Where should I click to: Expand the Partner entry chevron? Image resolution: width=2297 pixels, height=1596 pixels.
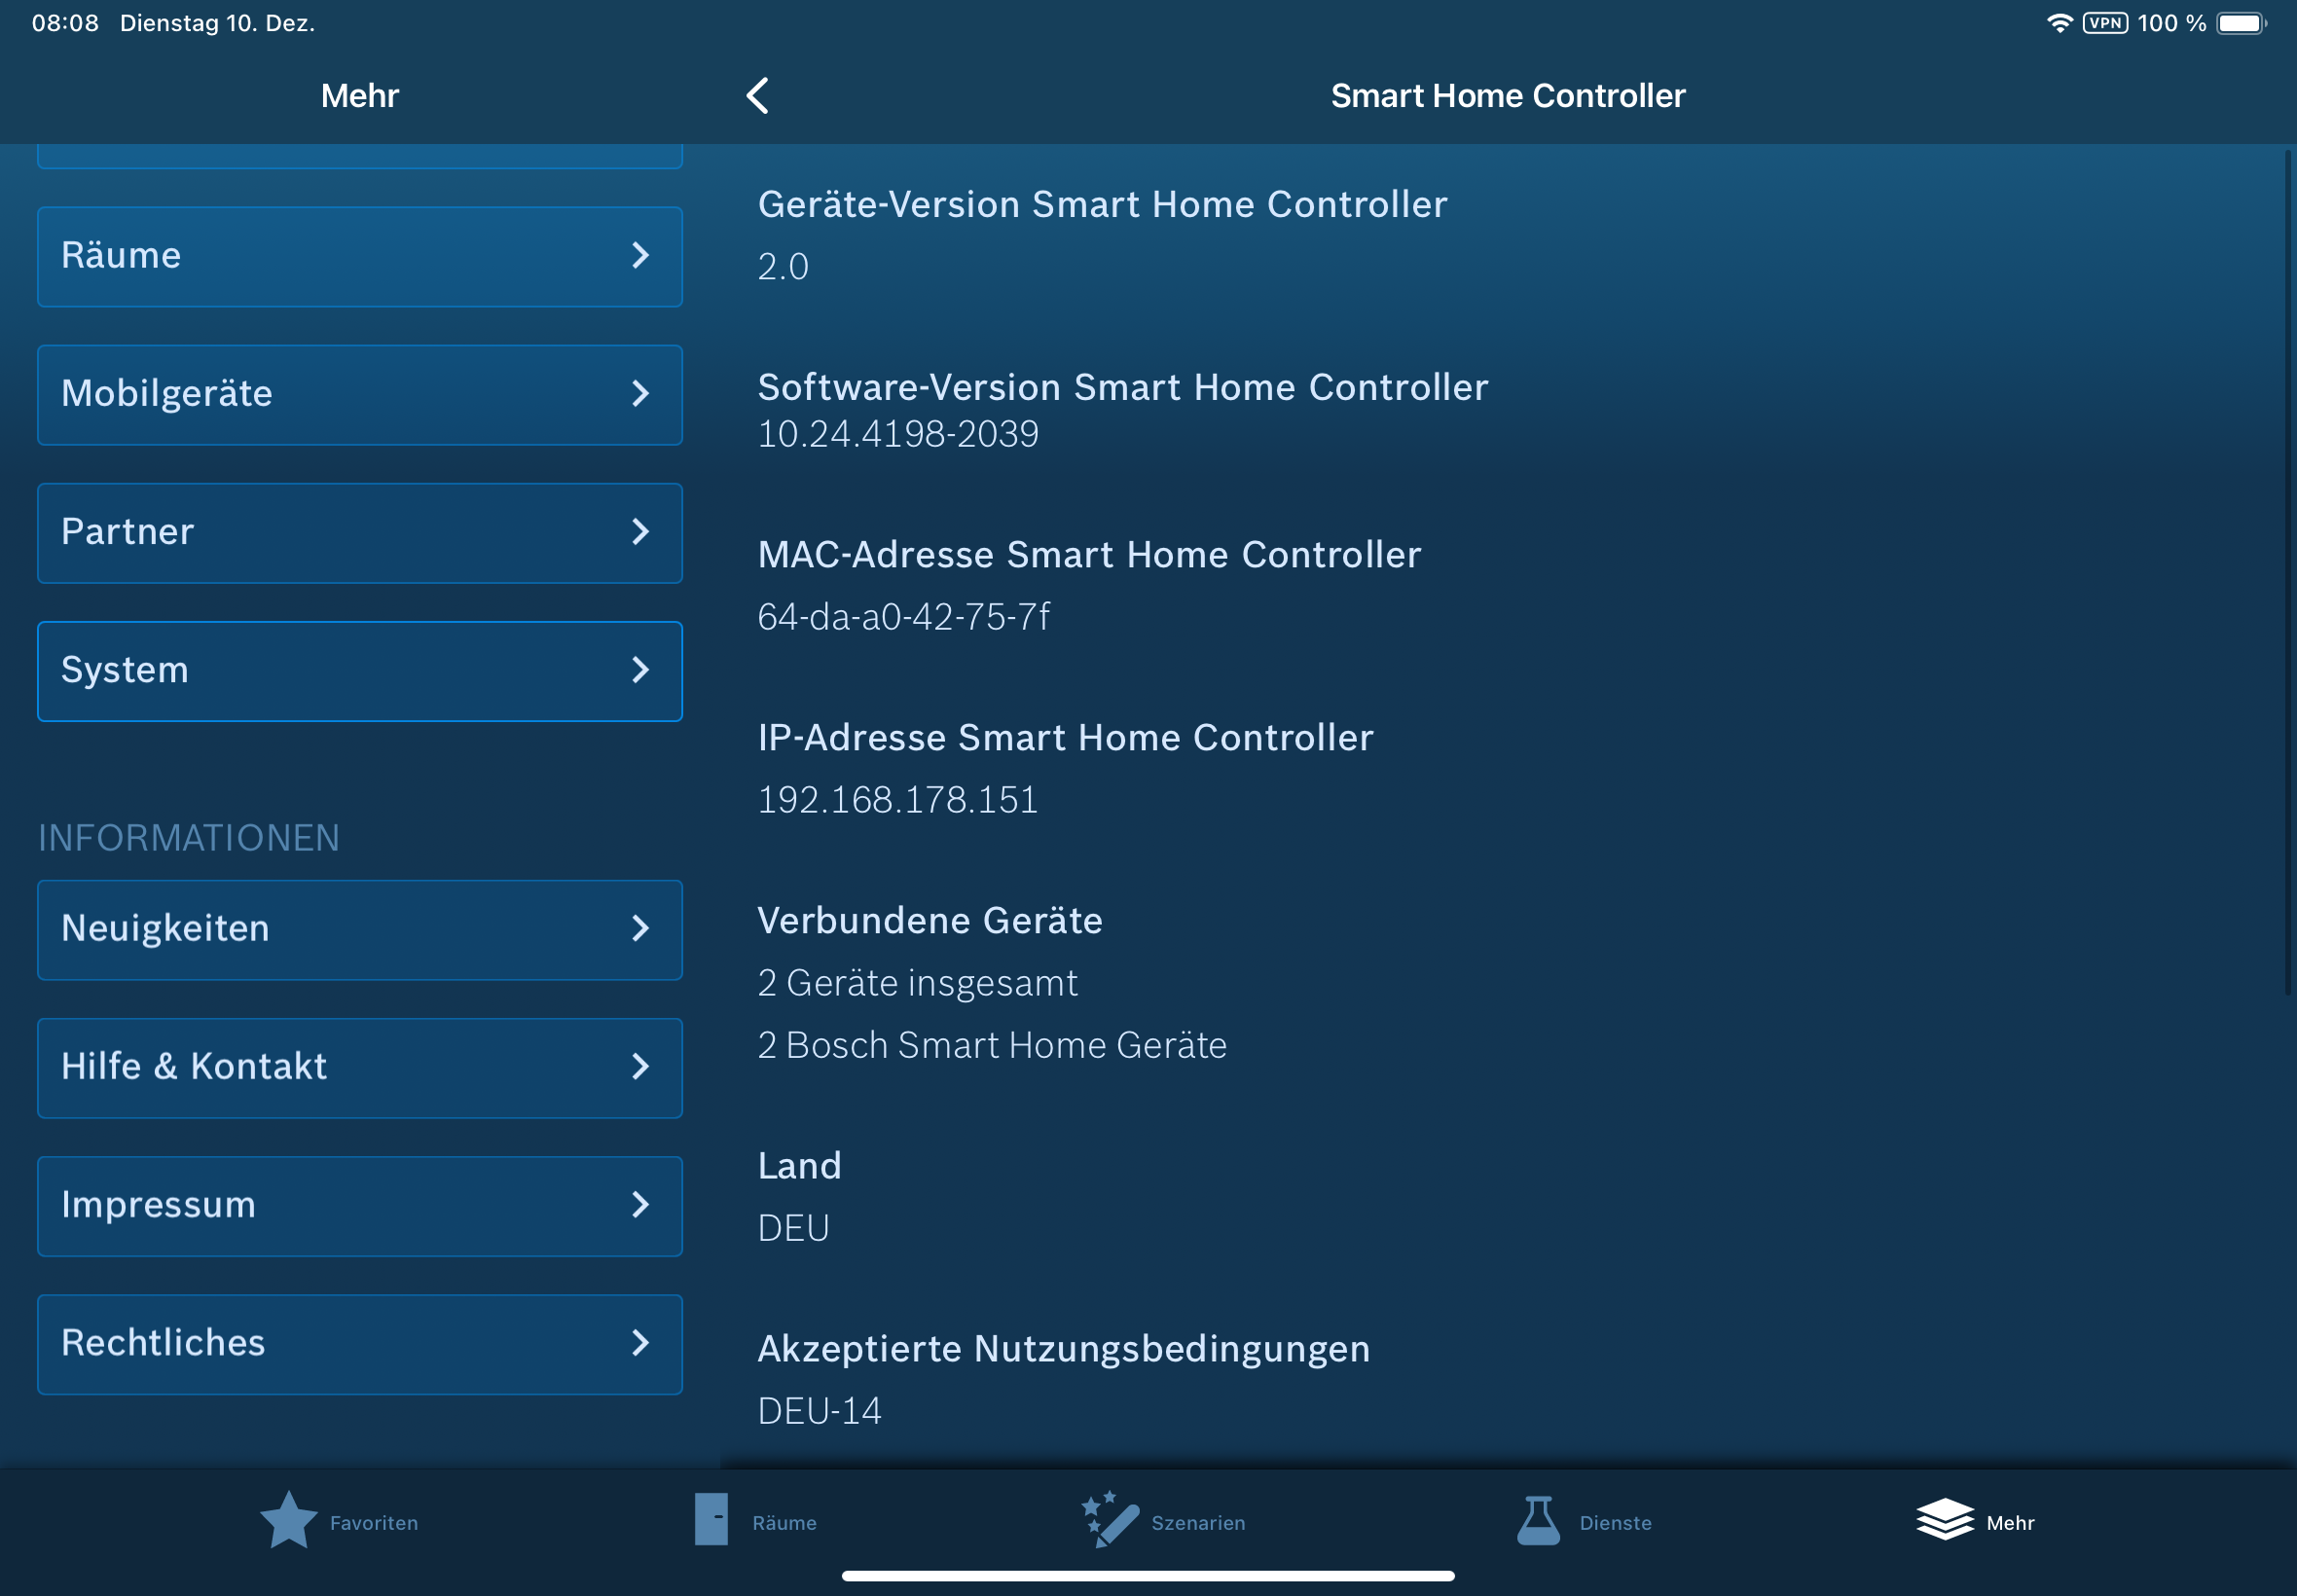tap(641, 532)
